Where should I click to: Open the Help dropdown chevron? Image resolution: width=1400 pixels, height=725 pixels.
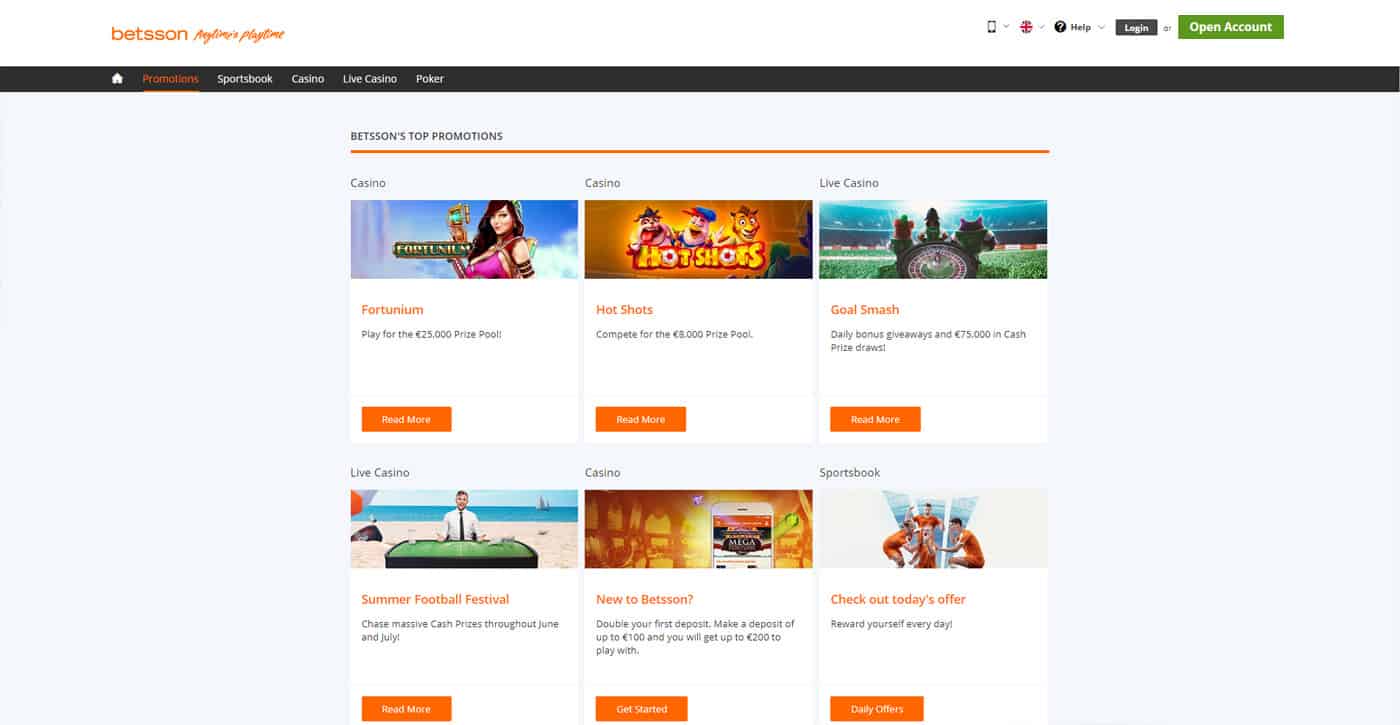(x=1101, y=27)
